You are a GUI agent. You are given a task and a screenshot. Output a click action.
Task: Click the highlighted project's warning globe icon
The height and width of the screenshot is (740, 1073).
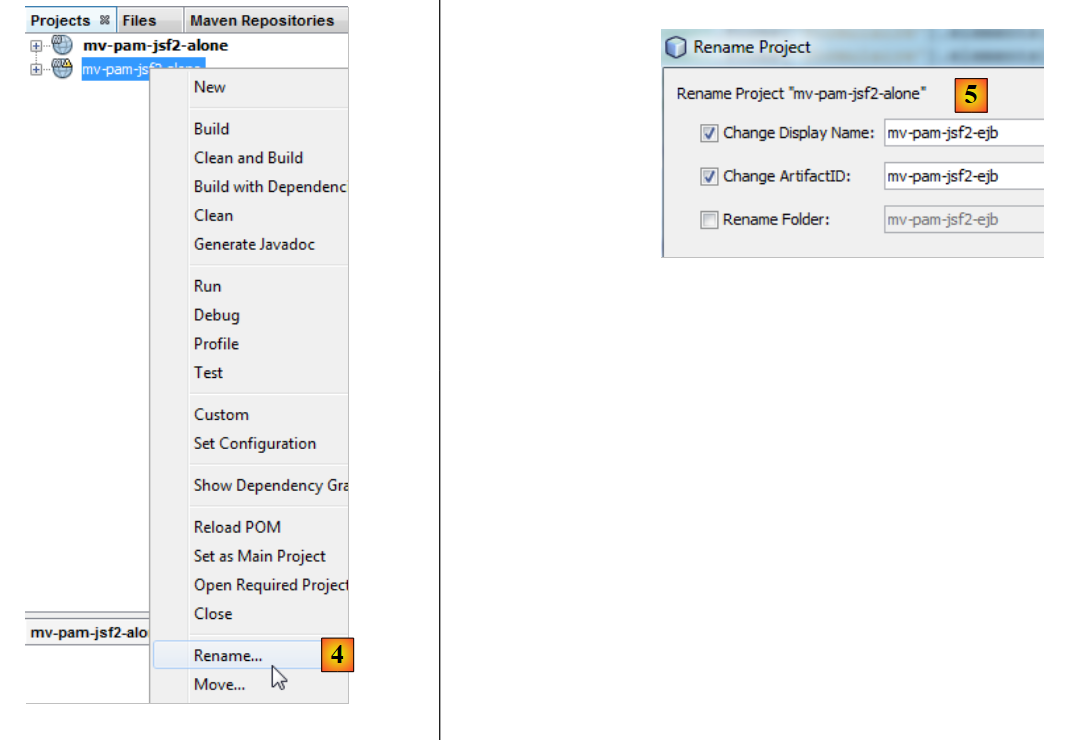(x=62, y=68)
